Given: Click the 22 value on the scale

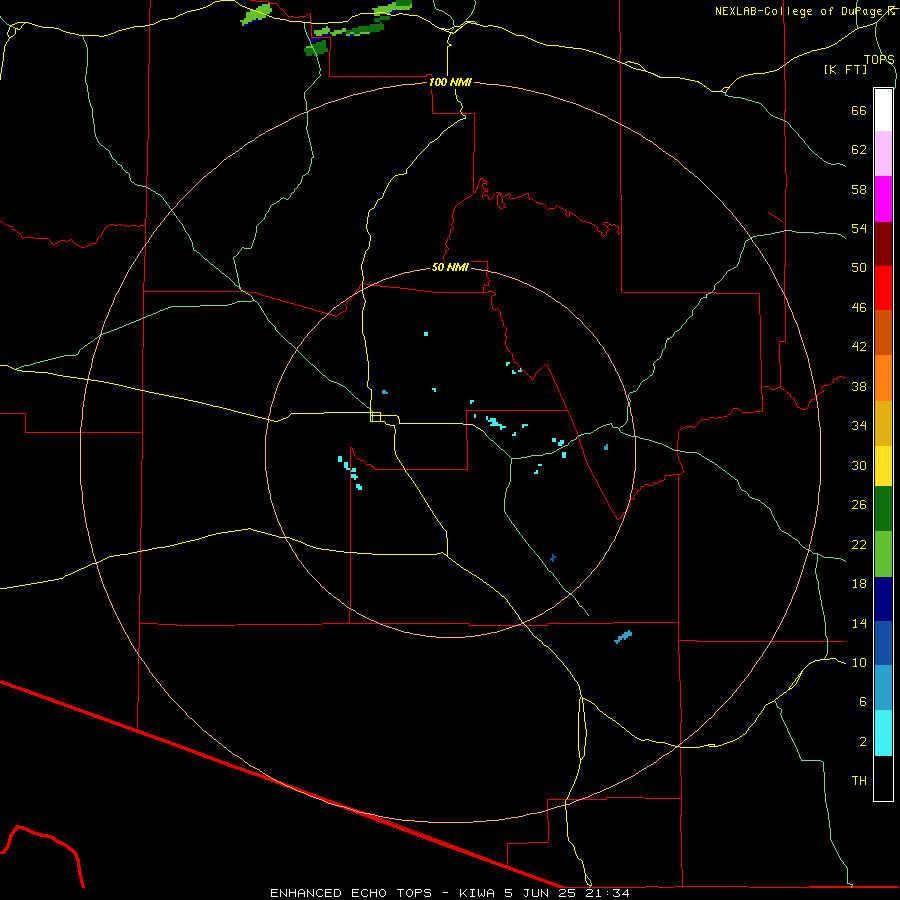Looking at the screenshot, I should click(x=859, y=544).
